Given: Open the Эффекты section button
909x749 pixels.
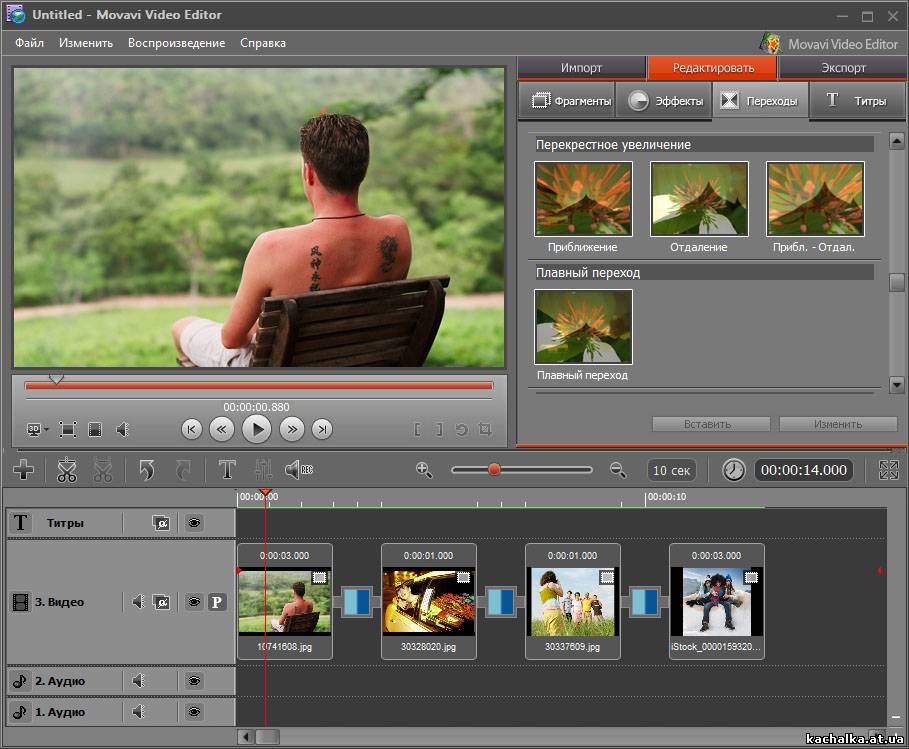Looking at the screenshot, I should tap(664, 101).
